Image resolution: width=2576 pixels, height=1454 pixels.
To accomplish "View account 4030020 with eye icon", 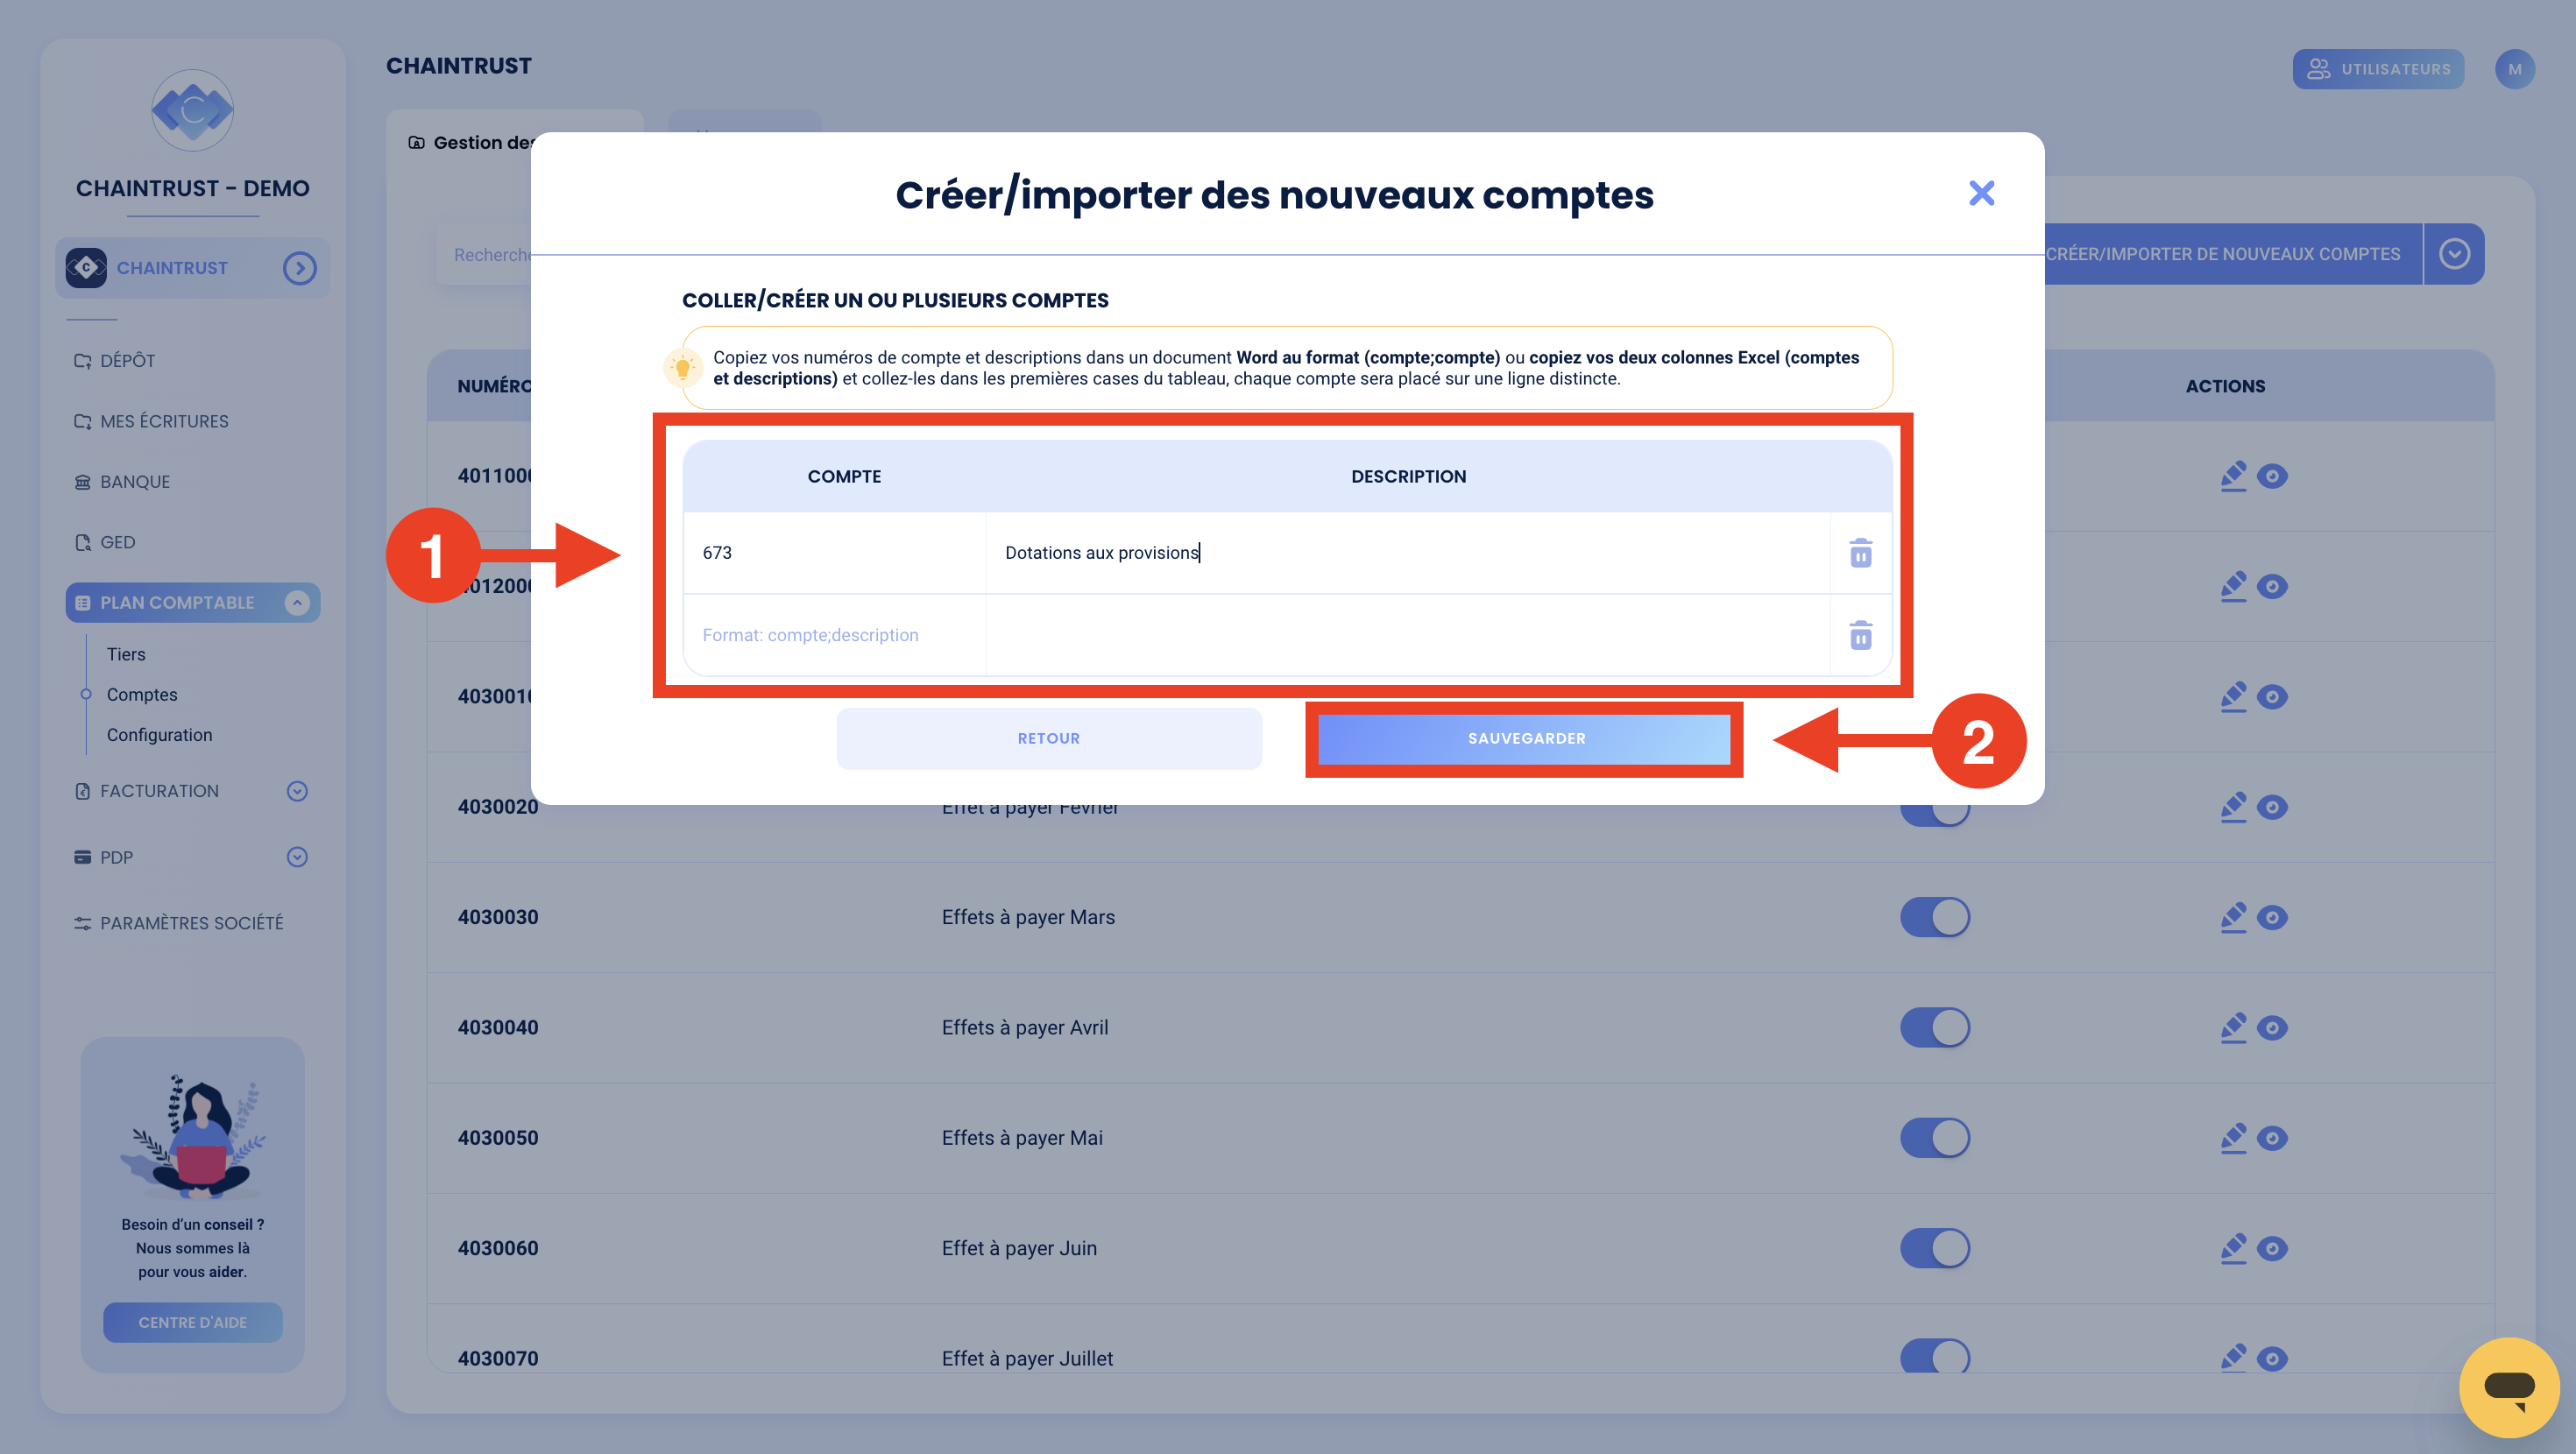I will (2272, 807).
